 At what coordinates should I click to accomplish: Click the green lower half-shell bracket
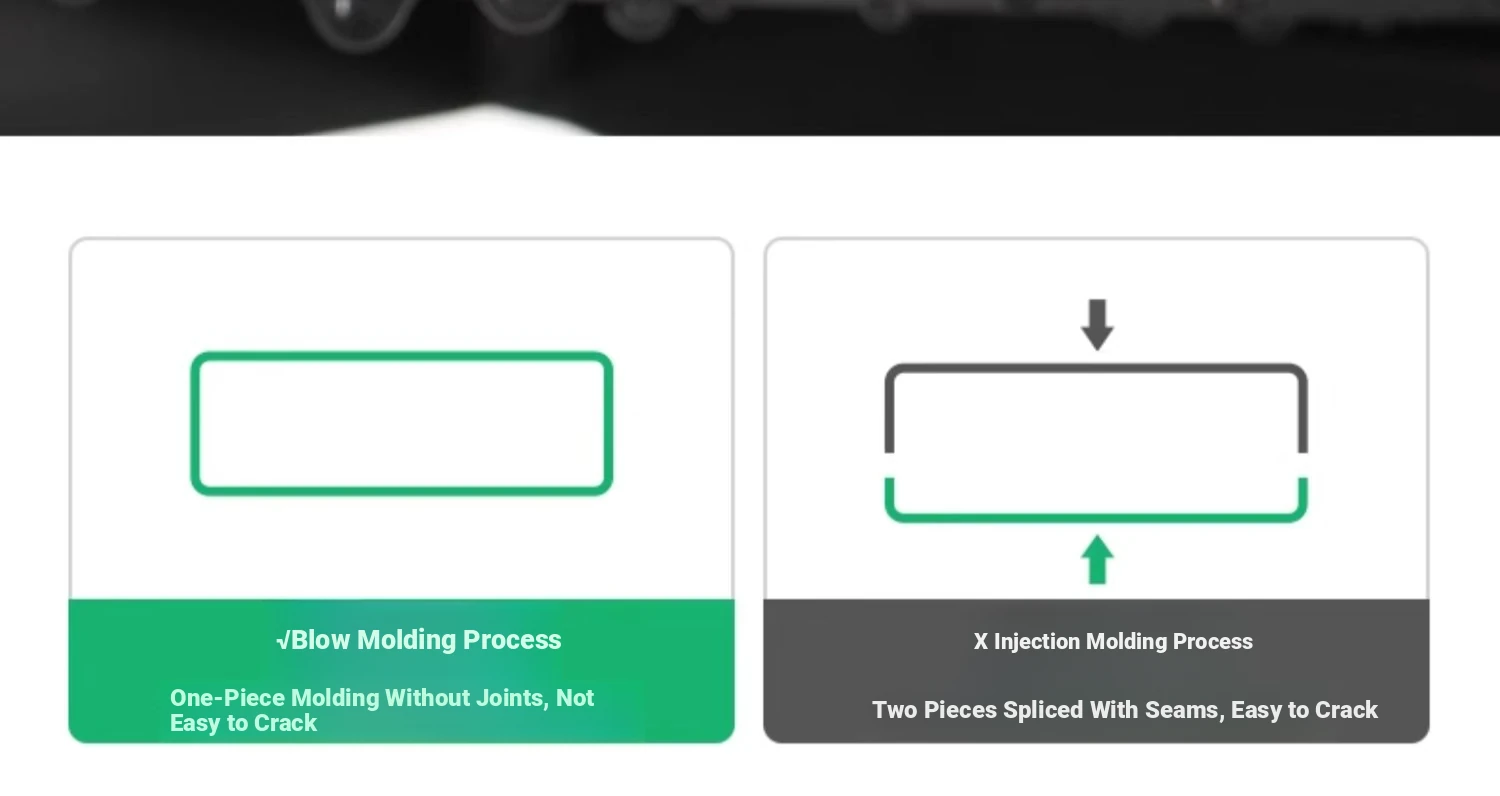point(1096,500)
